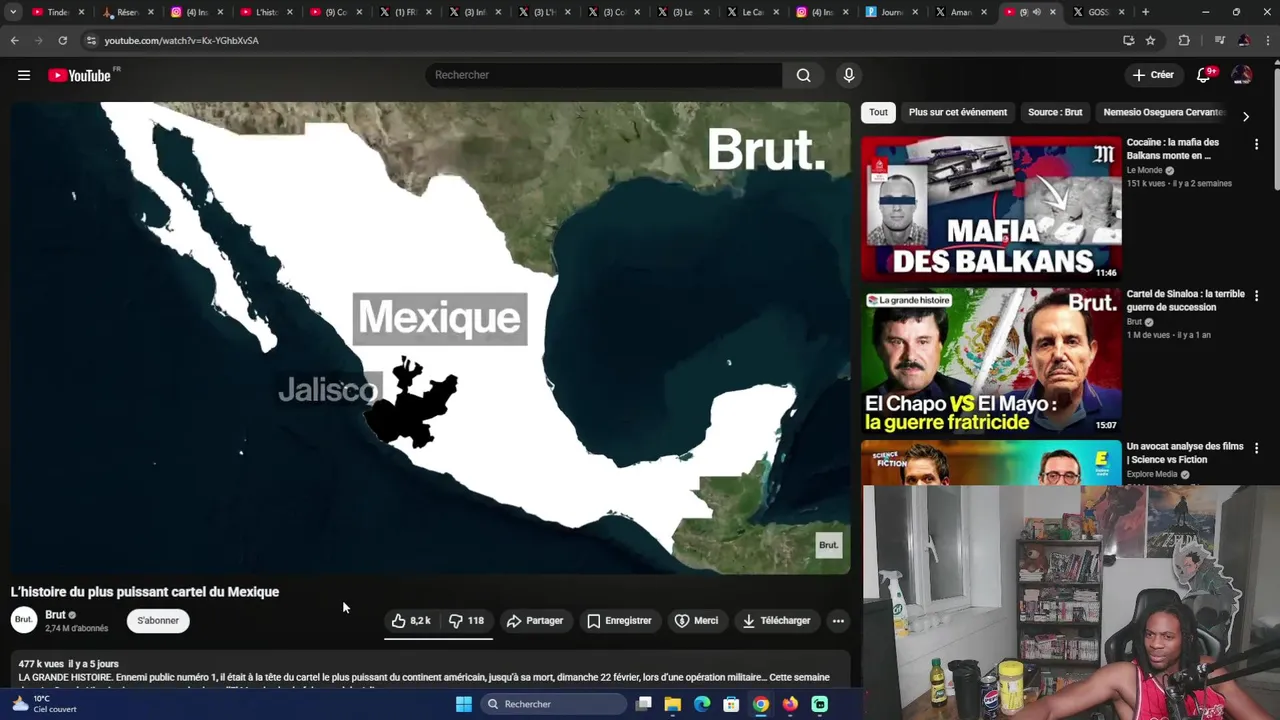Open Task View on the taskbar
1280x720 pixels.
(644, 704)
